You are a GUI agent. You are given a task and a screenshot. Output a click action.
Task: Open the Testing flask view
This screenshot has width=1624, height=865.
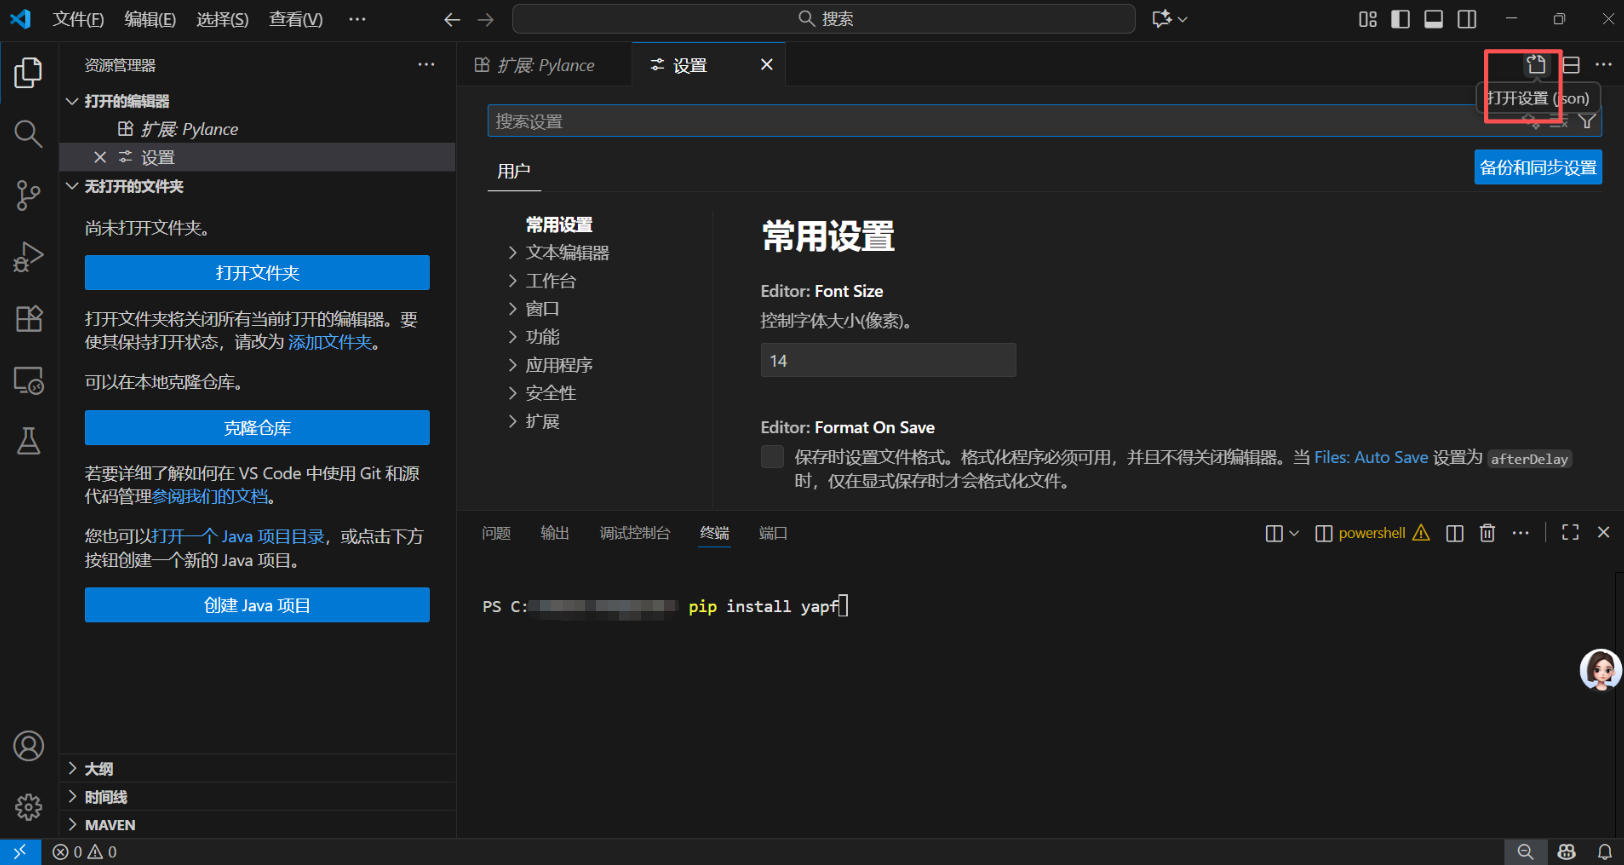28,441
